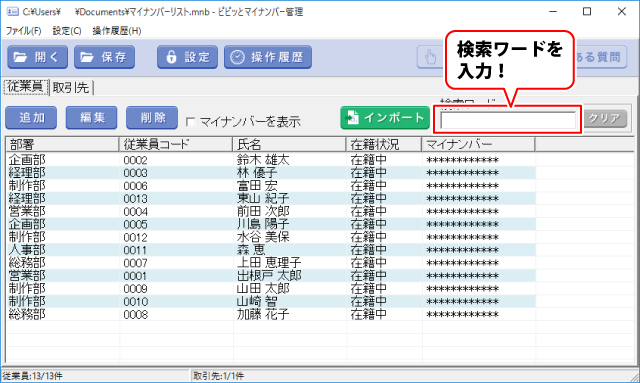Click the 追加 button

[x=31, y=118]
